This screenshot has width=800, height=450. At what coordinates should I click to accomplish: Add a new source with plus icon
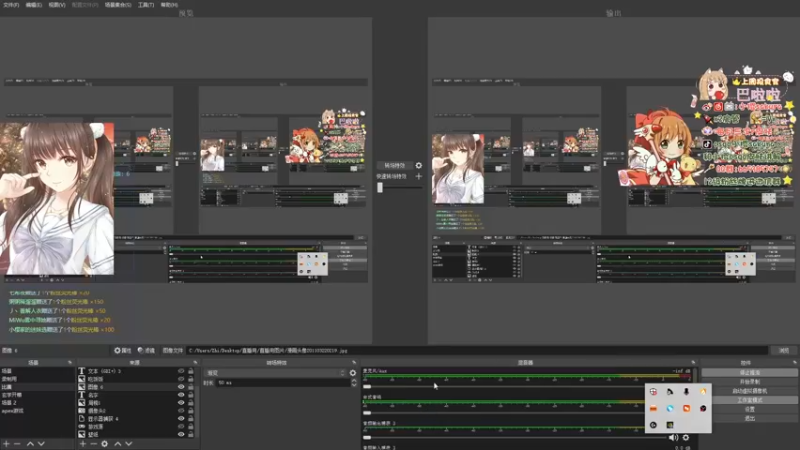tap(83, 444)
